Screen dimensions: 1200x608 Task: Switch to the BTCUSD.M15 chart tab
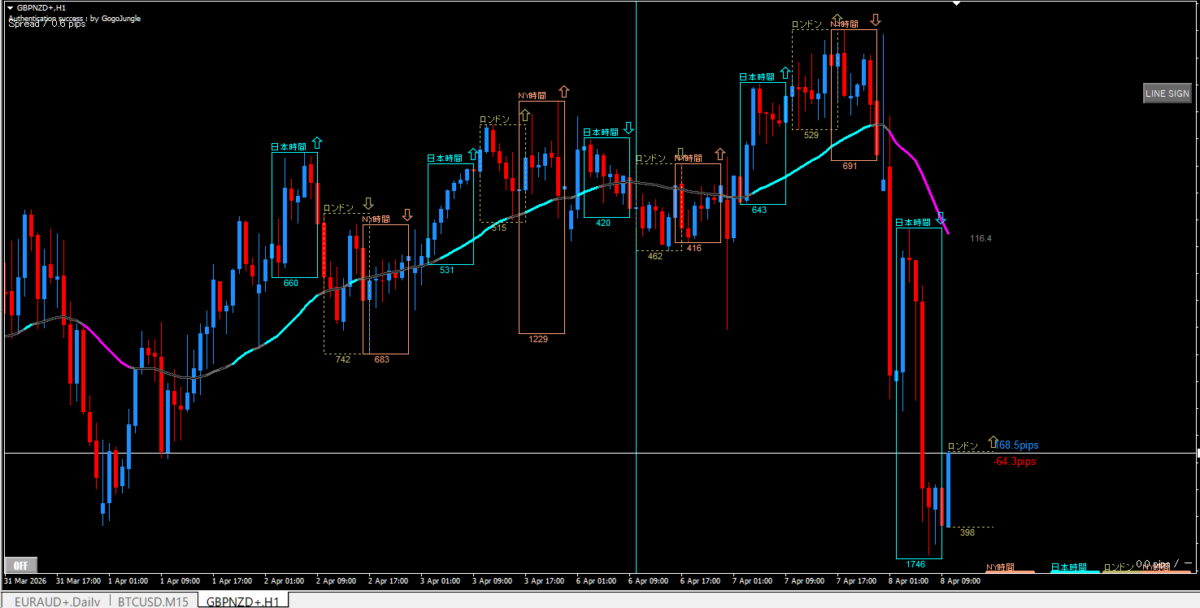[x=152, y=600]
